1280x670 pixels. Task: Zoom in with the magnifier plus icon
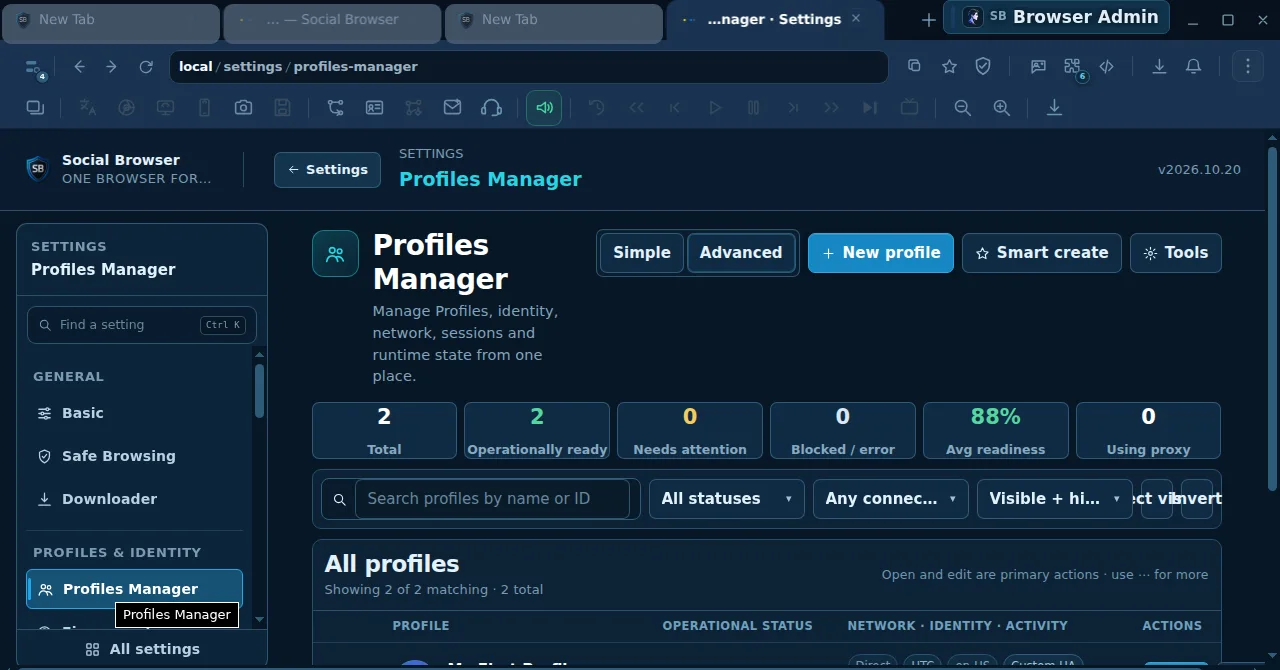pyautogui.click(x=1001, y=107)
